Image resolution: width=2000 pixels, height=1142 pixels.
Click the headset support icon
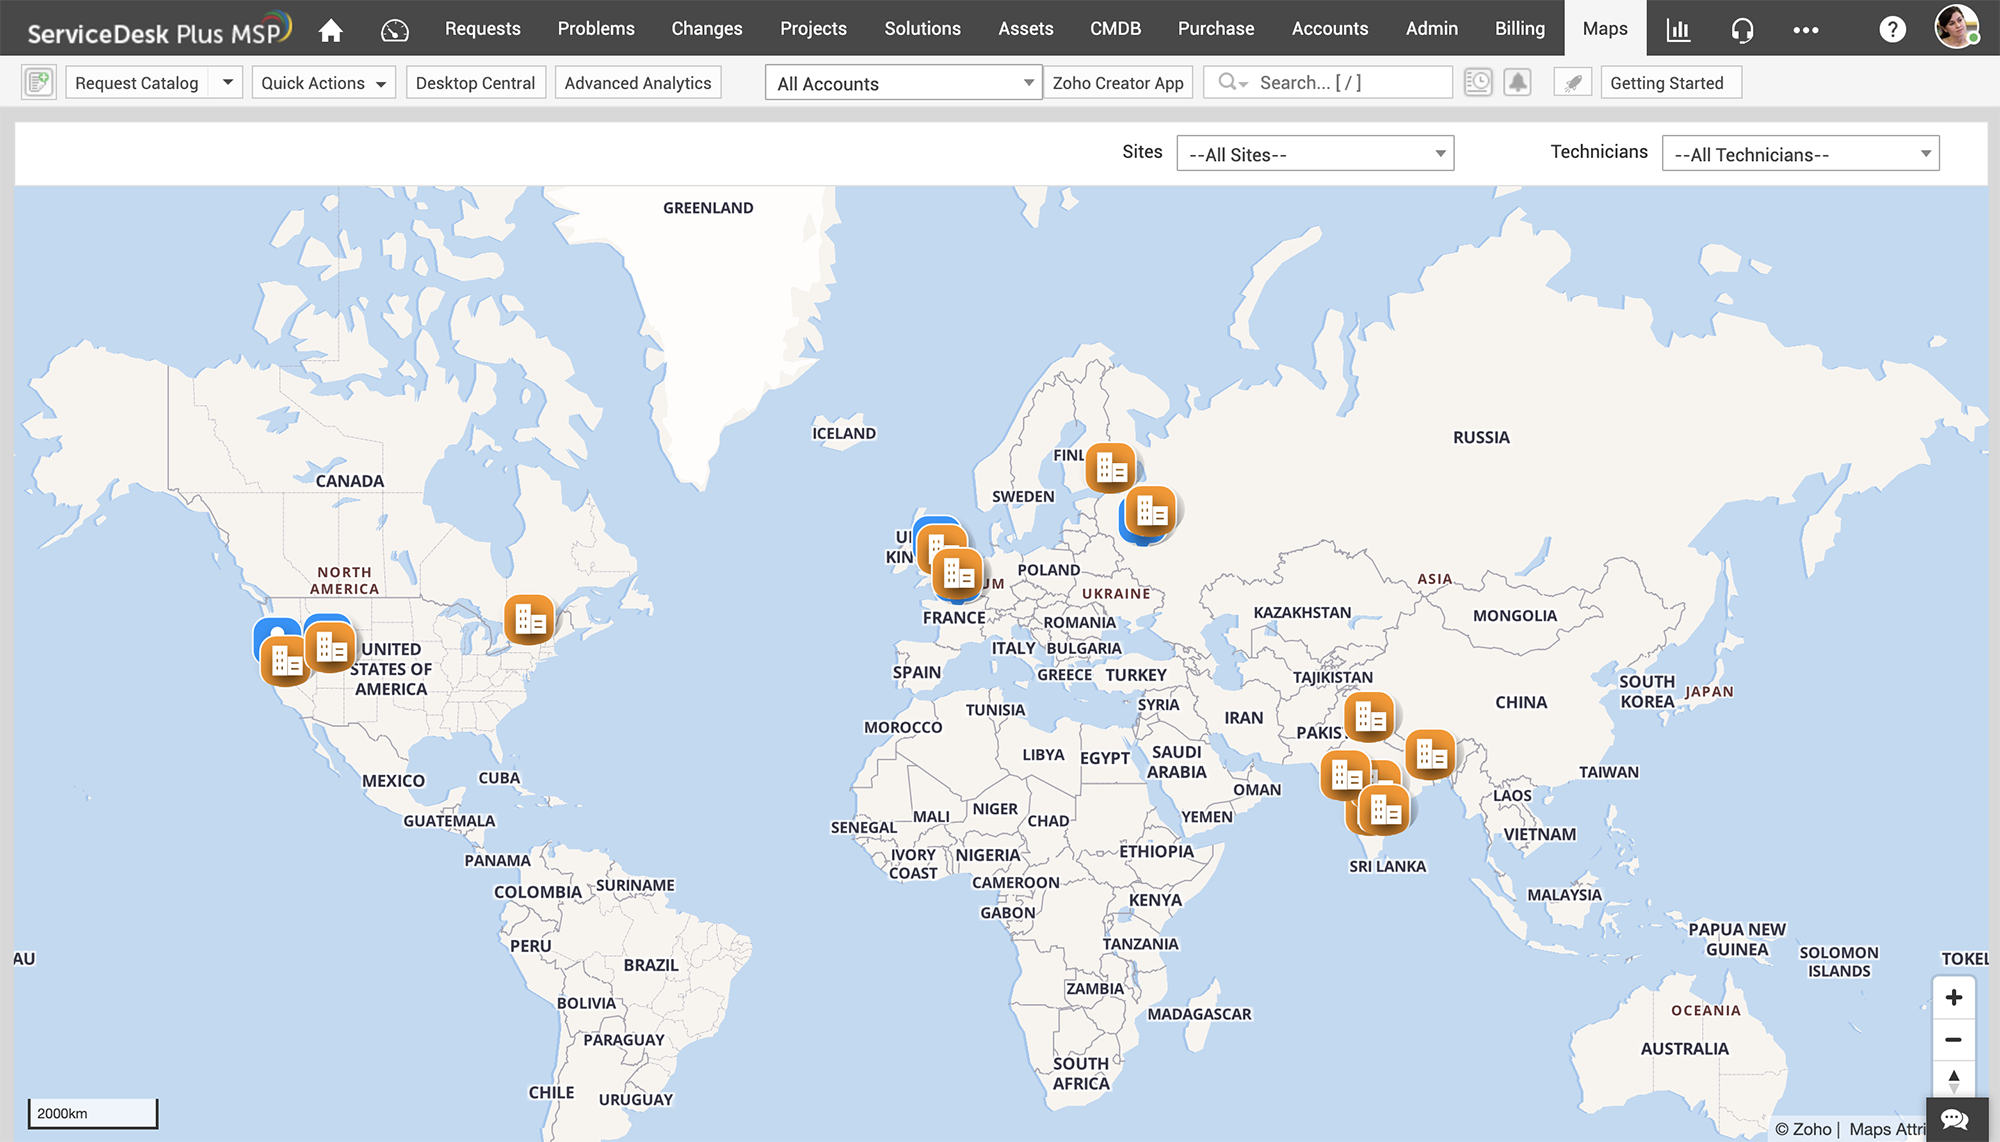(x=1742, y=30)
